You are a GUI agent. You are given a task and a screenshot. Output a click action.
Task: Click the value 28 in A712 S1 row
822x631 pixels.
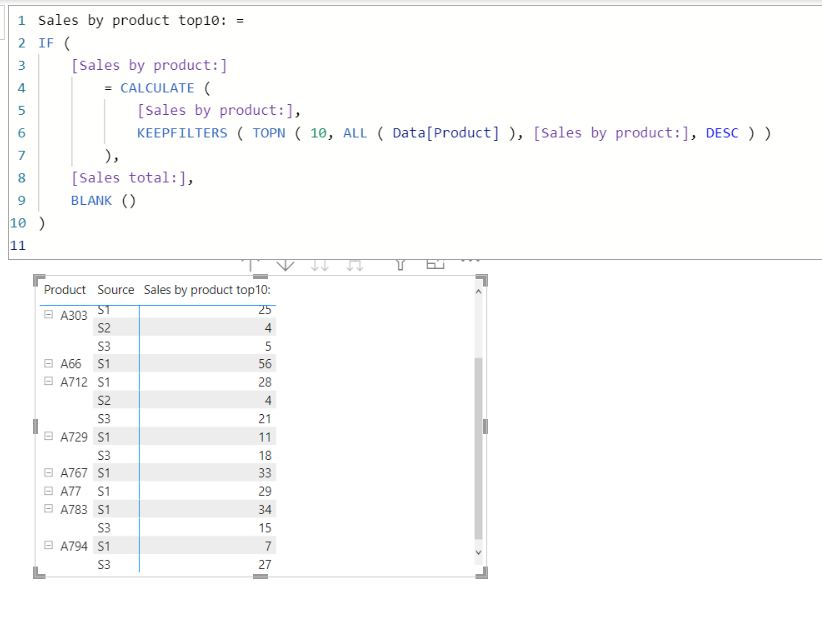(265, 382)
